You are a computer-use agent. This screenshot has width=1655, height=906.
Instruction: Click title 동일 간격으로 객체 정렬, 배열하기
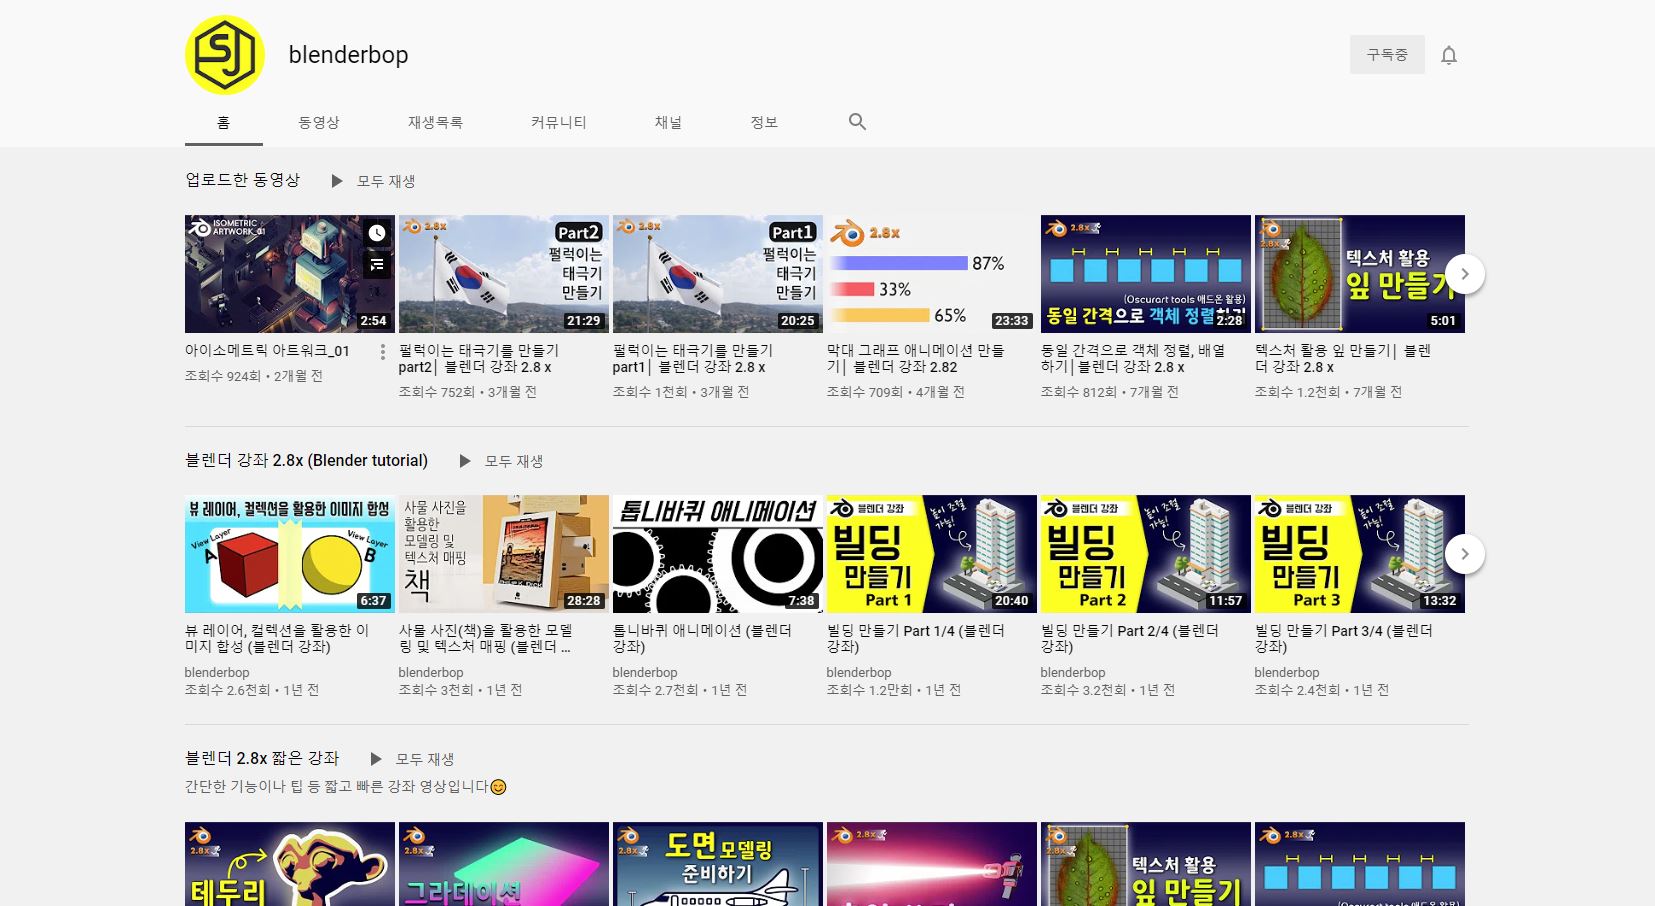coord(1133,359)
